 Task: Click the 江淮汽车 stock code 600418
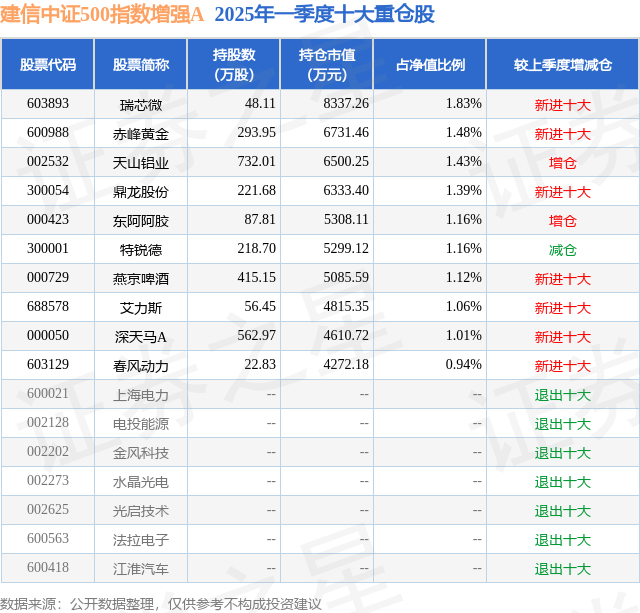48,567
